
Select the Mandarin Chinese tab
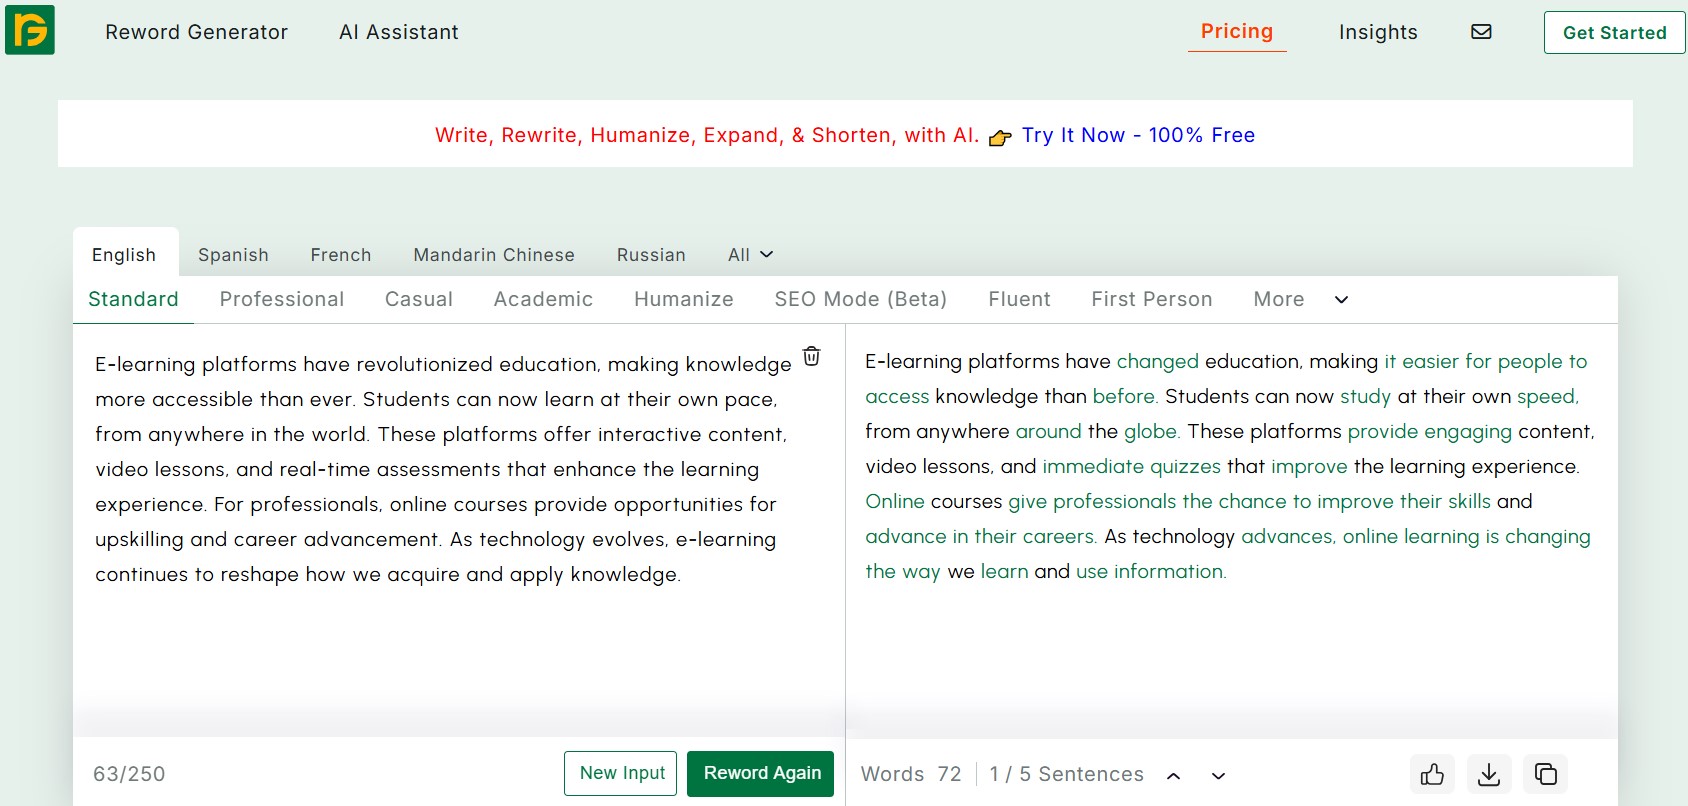tap(494, 255)
